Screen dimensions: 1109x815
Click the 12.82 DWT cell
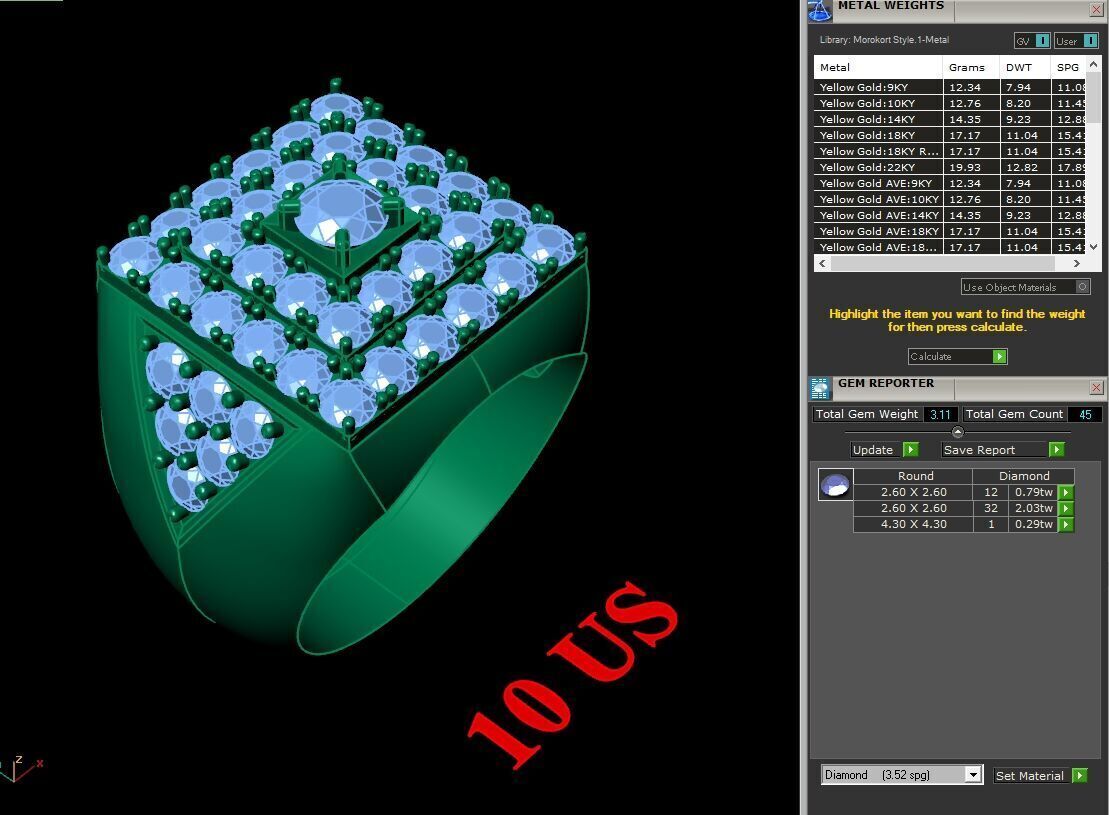(x=1025, y=167)
